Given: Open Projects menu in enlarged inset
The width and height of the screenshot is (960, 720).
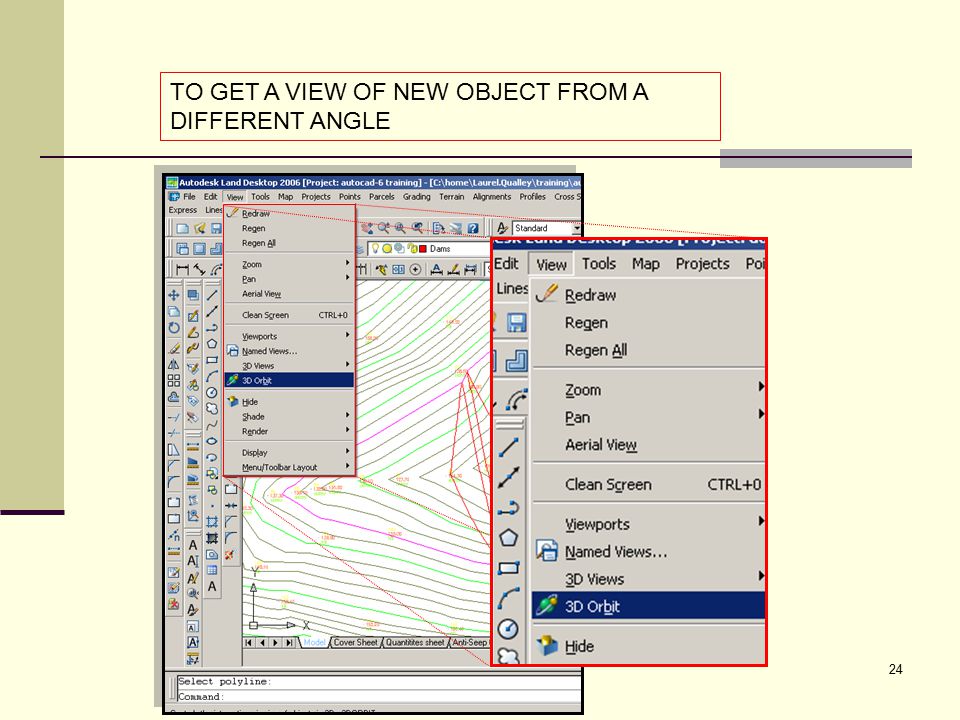Looking at the screenshot, I should tap(702, 264).
